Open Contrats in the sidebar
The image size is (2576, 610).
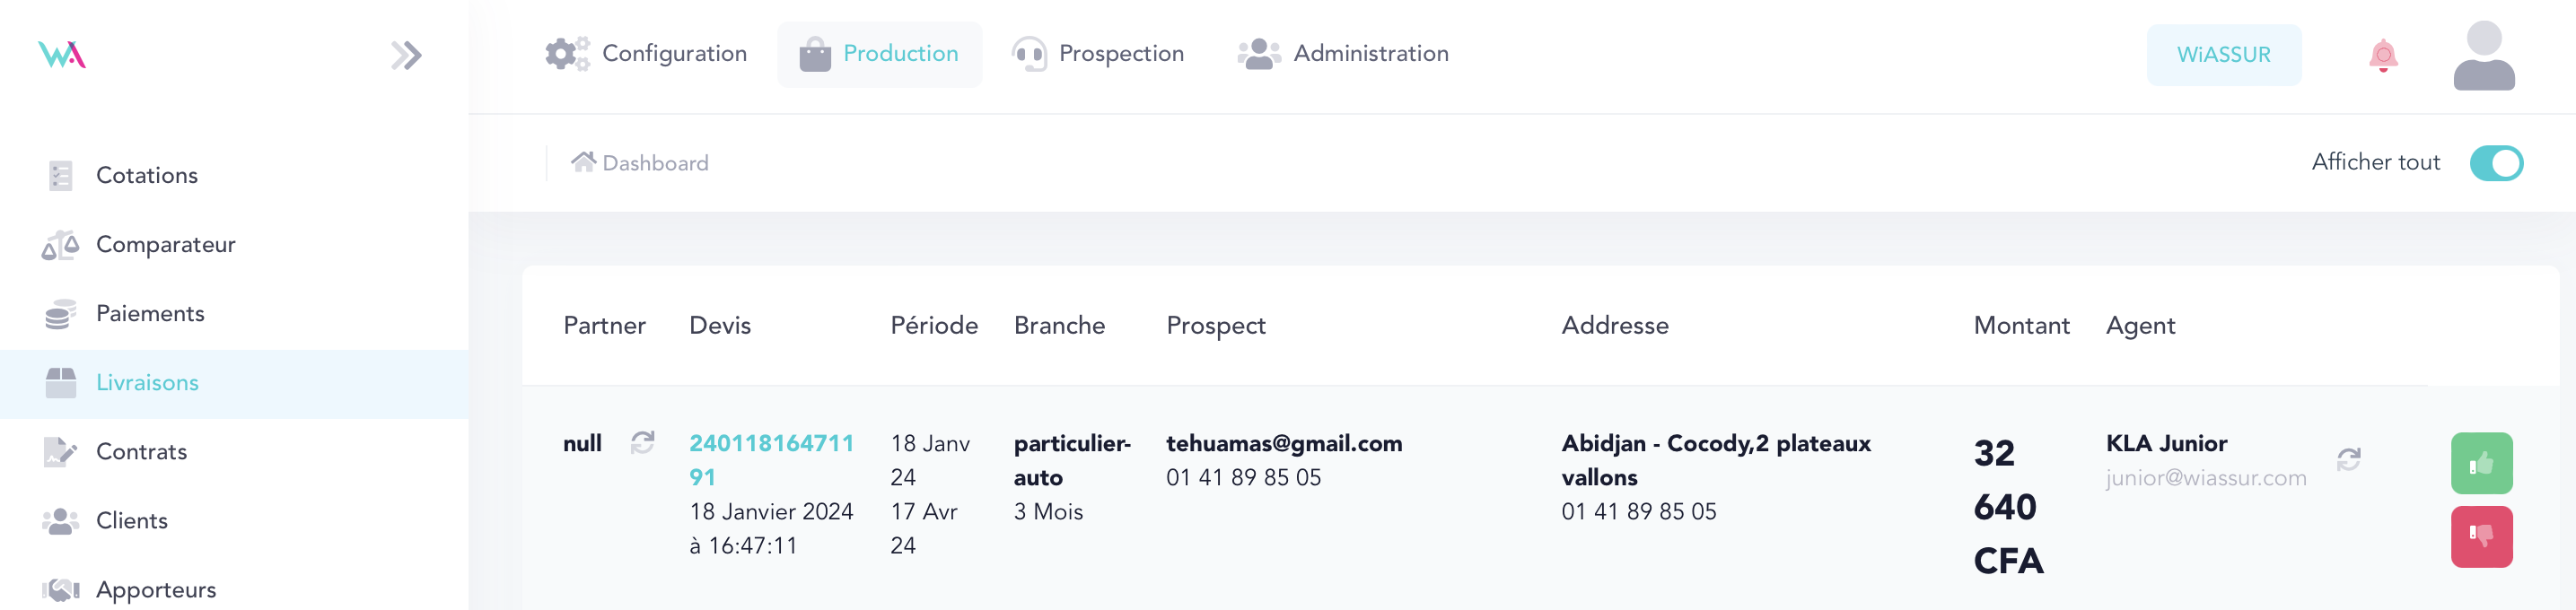(x=141, y=451)
